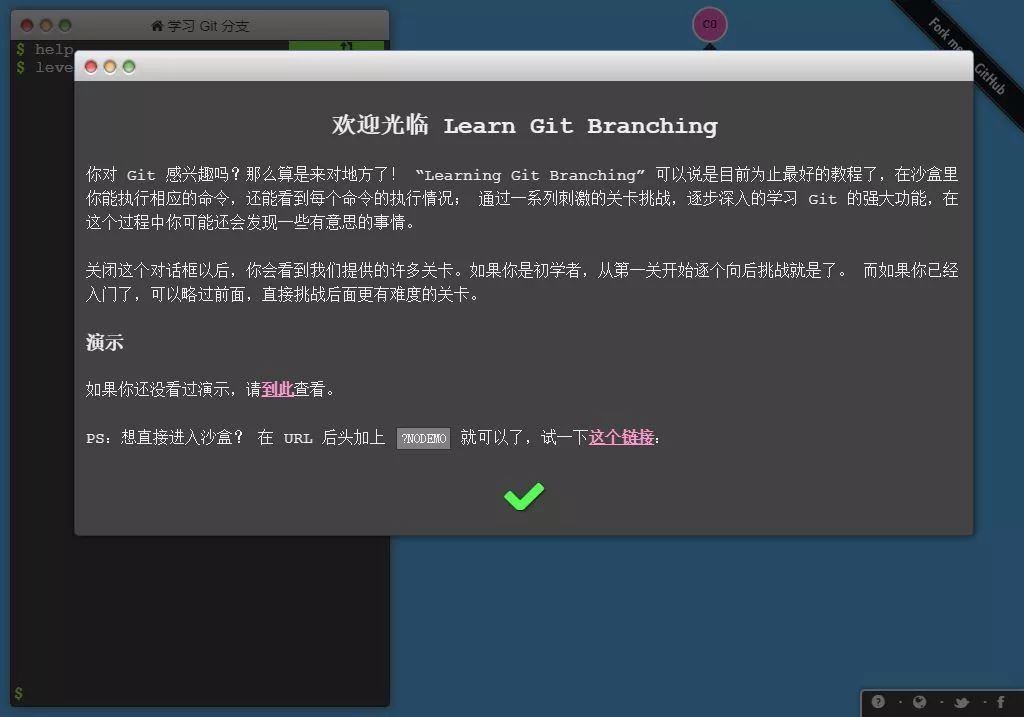
Task: Open help via question mark icon
Action: (878, 701)
